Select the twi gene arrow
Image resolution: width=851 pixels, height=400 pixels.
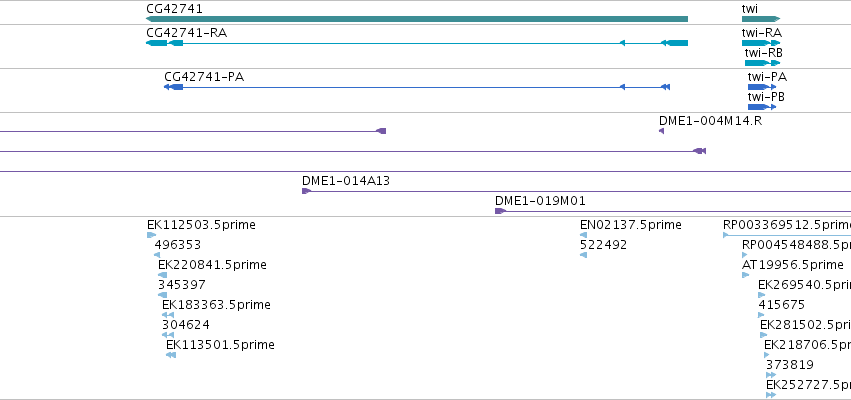(x=761, y=19)
